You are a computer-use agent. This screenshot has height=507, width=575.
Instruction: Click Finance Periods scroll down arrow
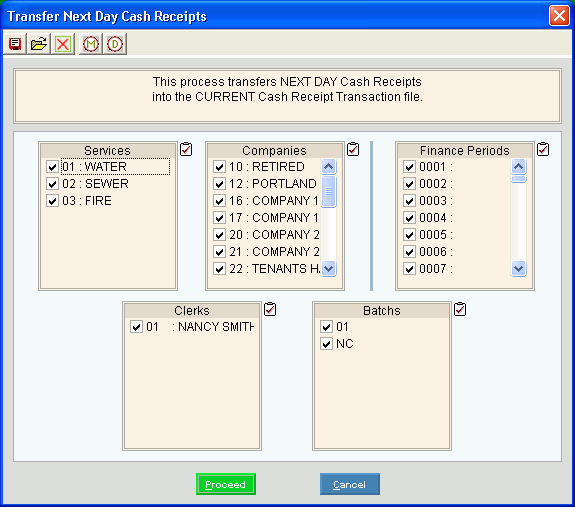click(519, 268)
